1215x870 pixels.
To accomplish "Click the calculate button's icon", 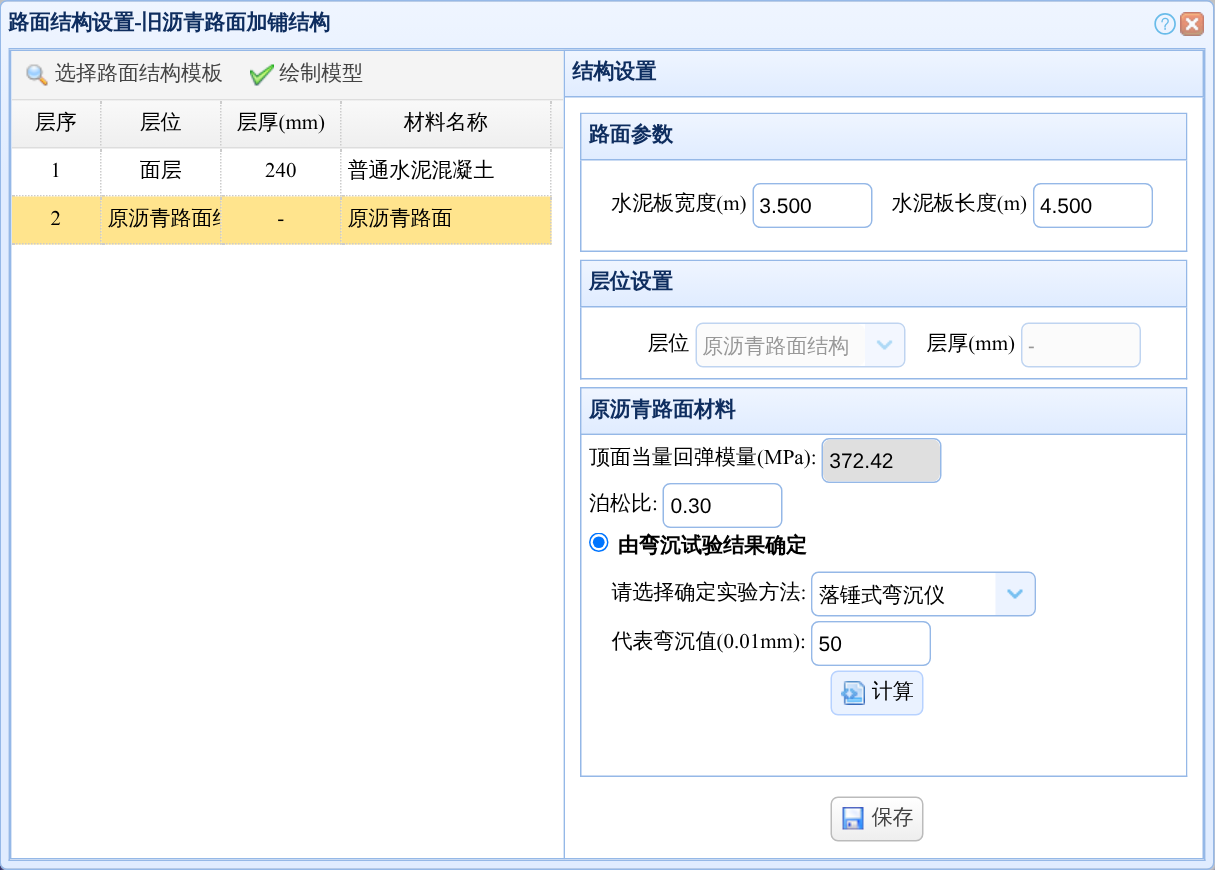I will pyautogui.click(x=853, y=693).
